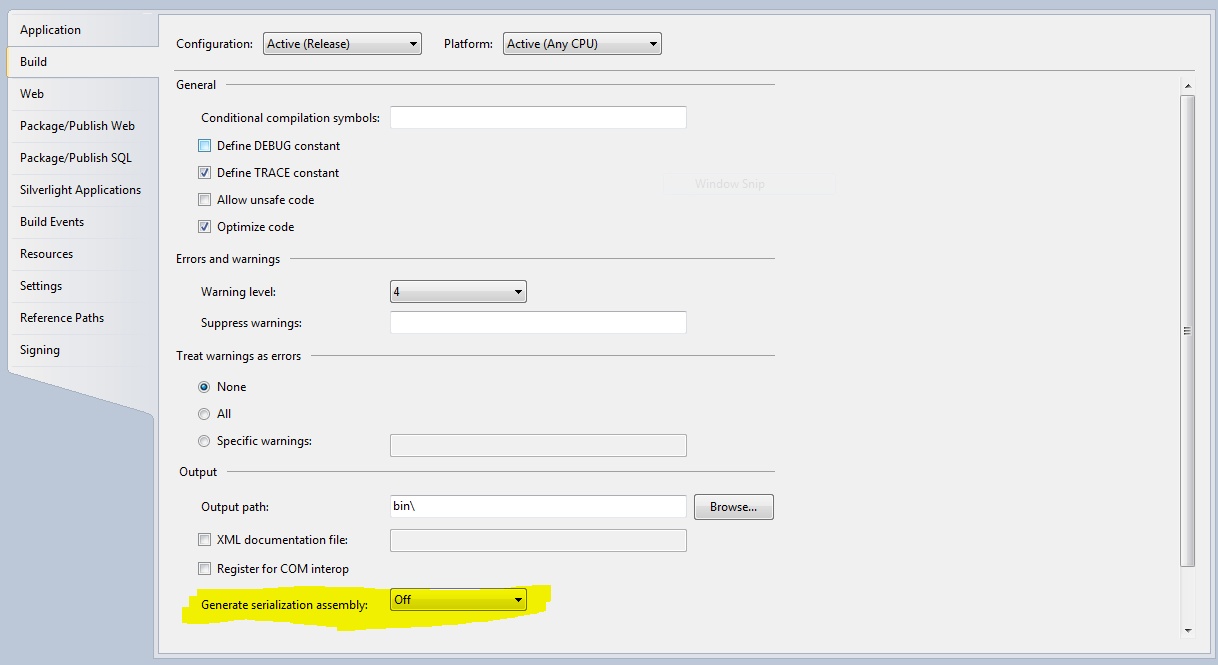Open the Build Events tab
This screenshot has width=1218, height=665.
[82, 222]
